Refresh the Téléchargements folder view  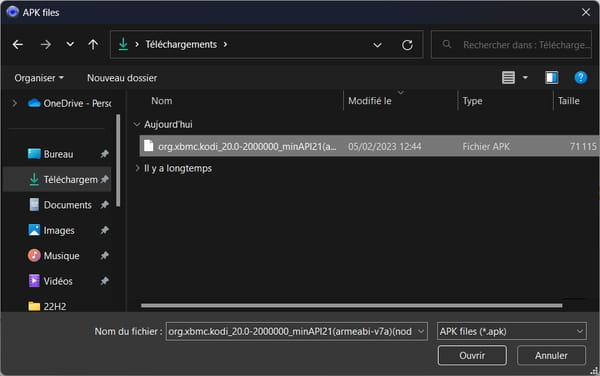tap(407, 45)
